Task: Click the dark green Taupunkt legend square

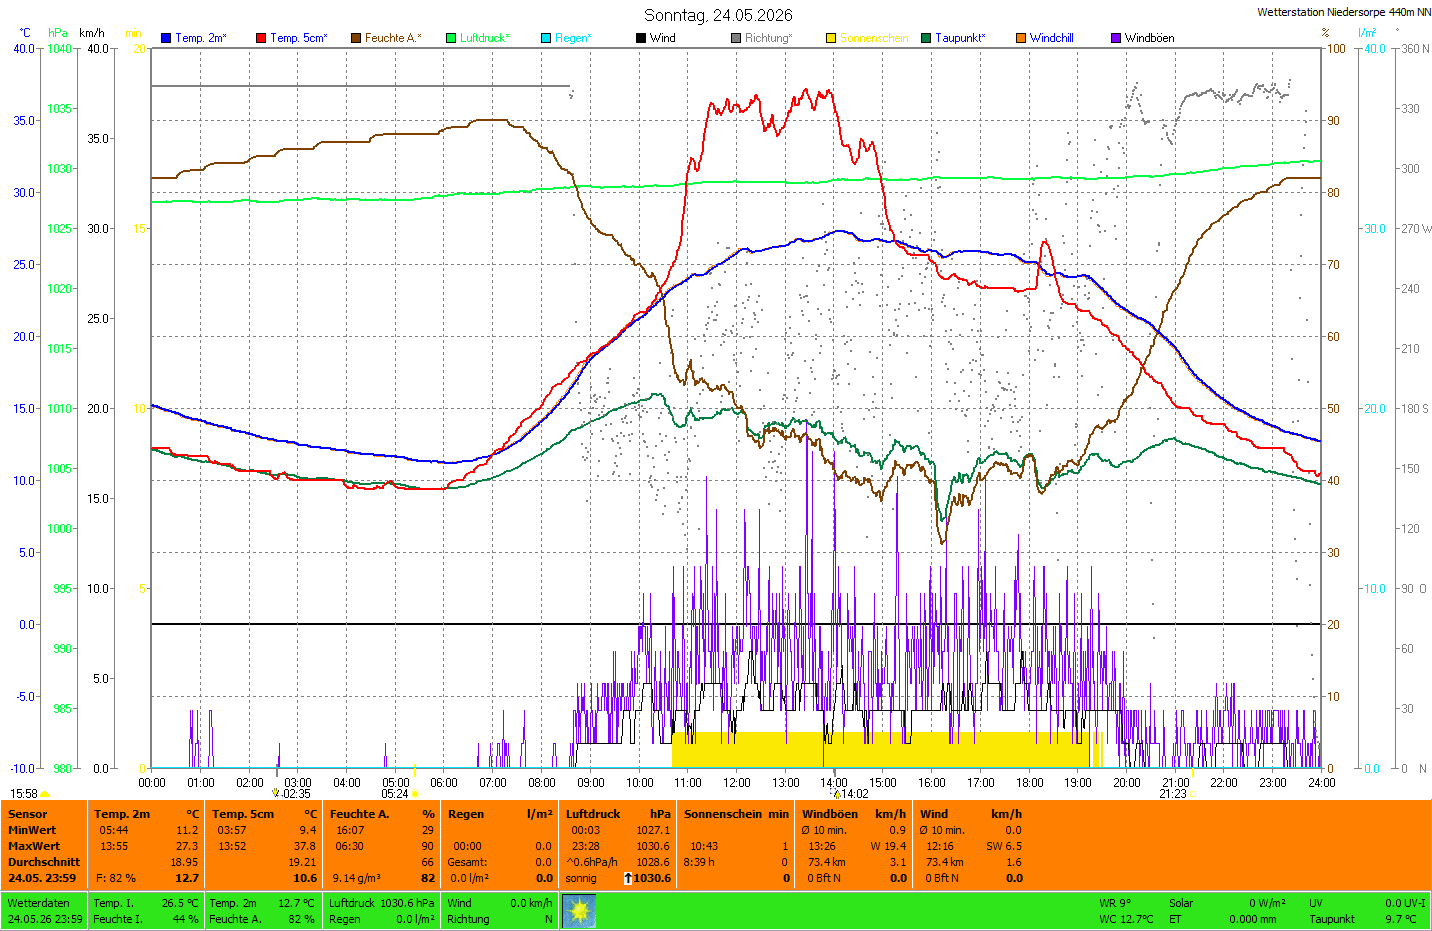Action: click(x=926, y=38)
